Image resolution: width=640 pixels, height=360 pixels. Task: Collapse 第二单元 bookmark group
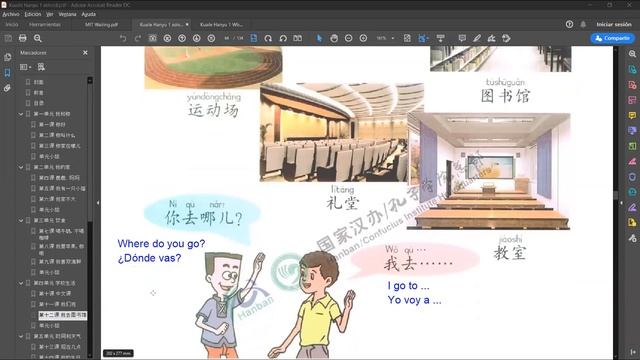21,167
